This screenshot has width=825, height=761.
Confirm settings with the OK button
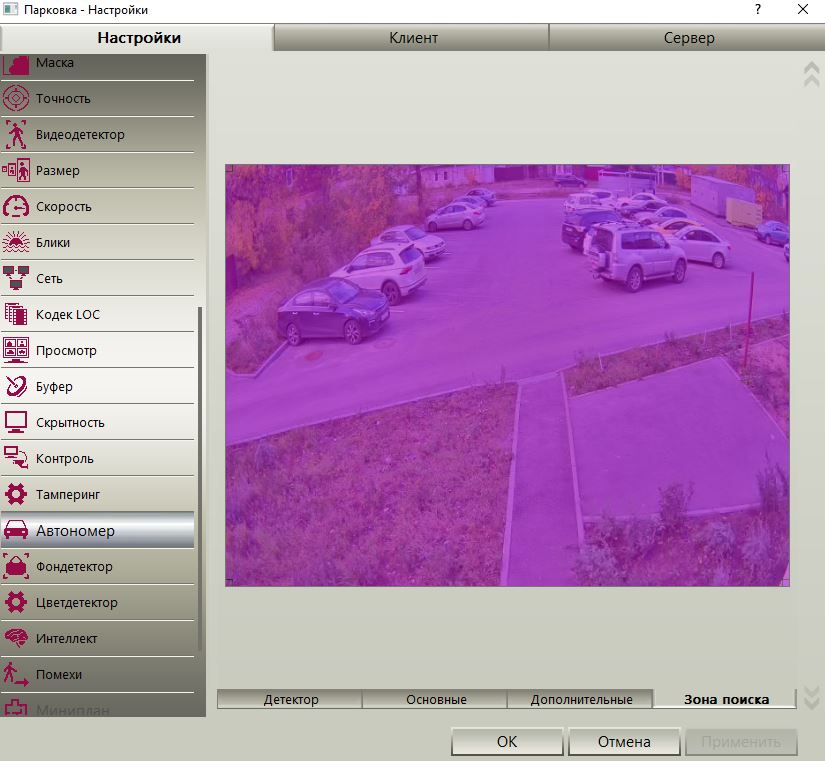pyautogui.click(x=507, y=742)
